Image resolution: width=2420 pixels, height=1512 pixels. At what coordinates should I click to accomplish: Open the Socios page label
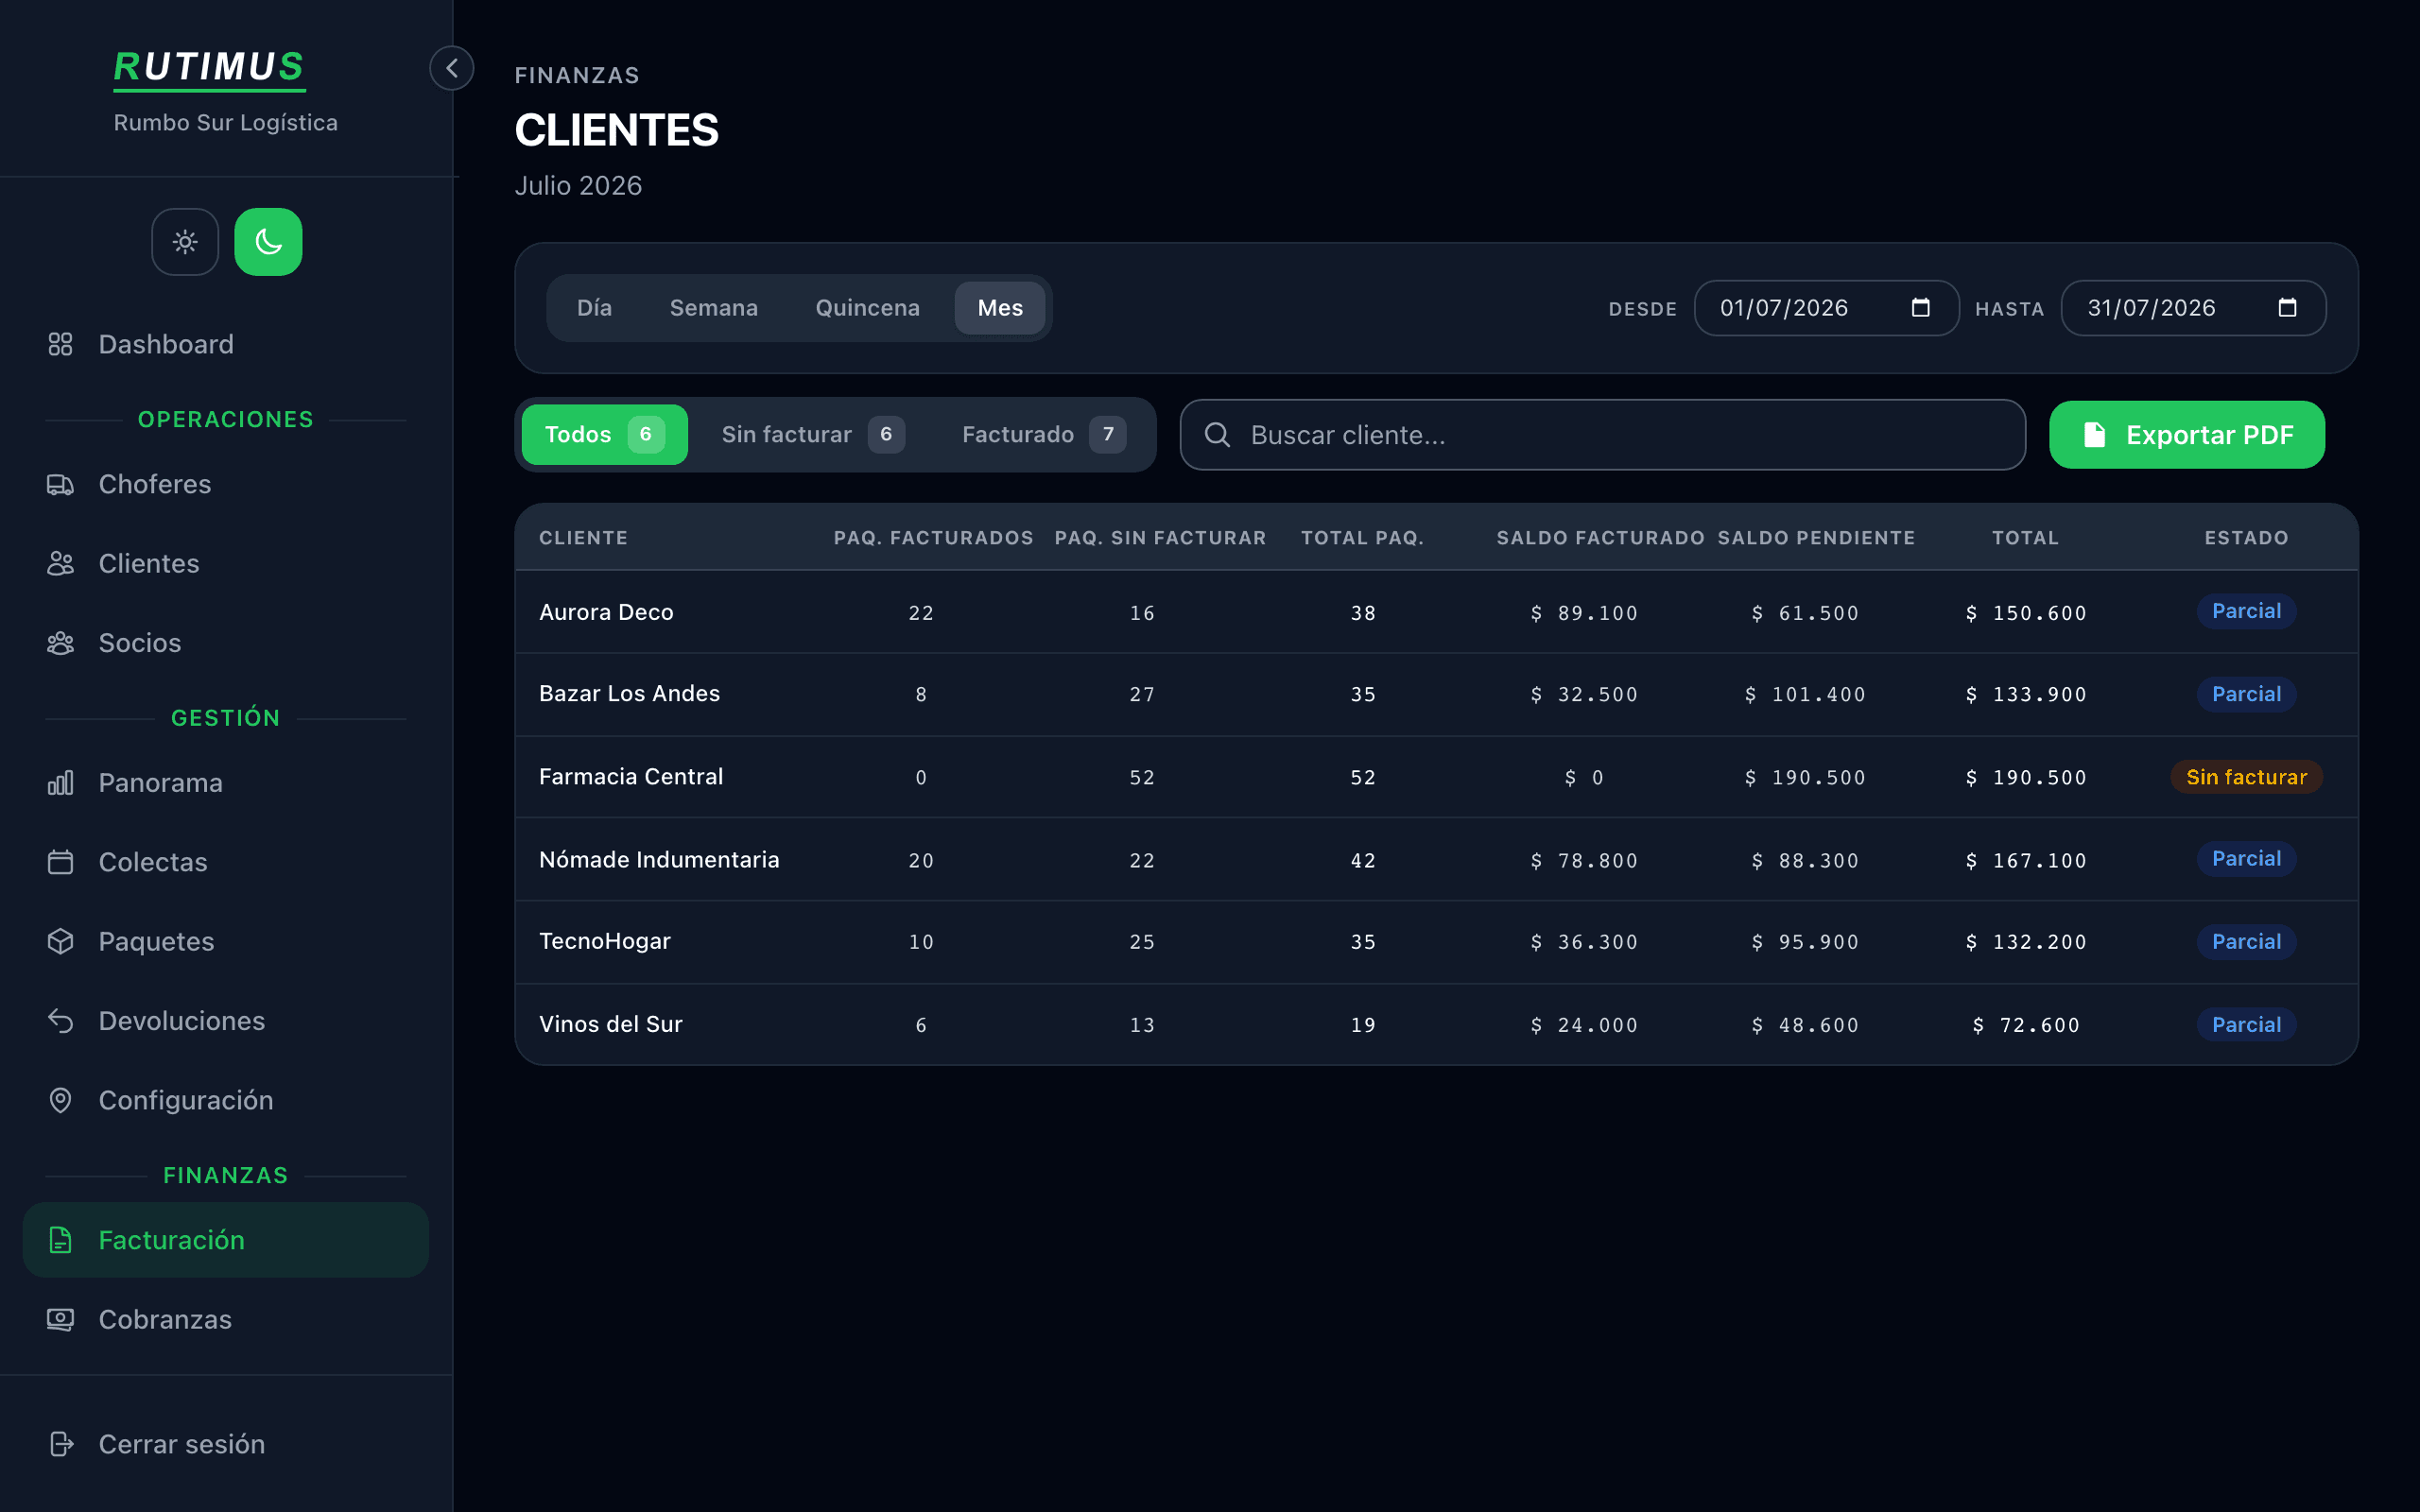(x=140, y=643)
